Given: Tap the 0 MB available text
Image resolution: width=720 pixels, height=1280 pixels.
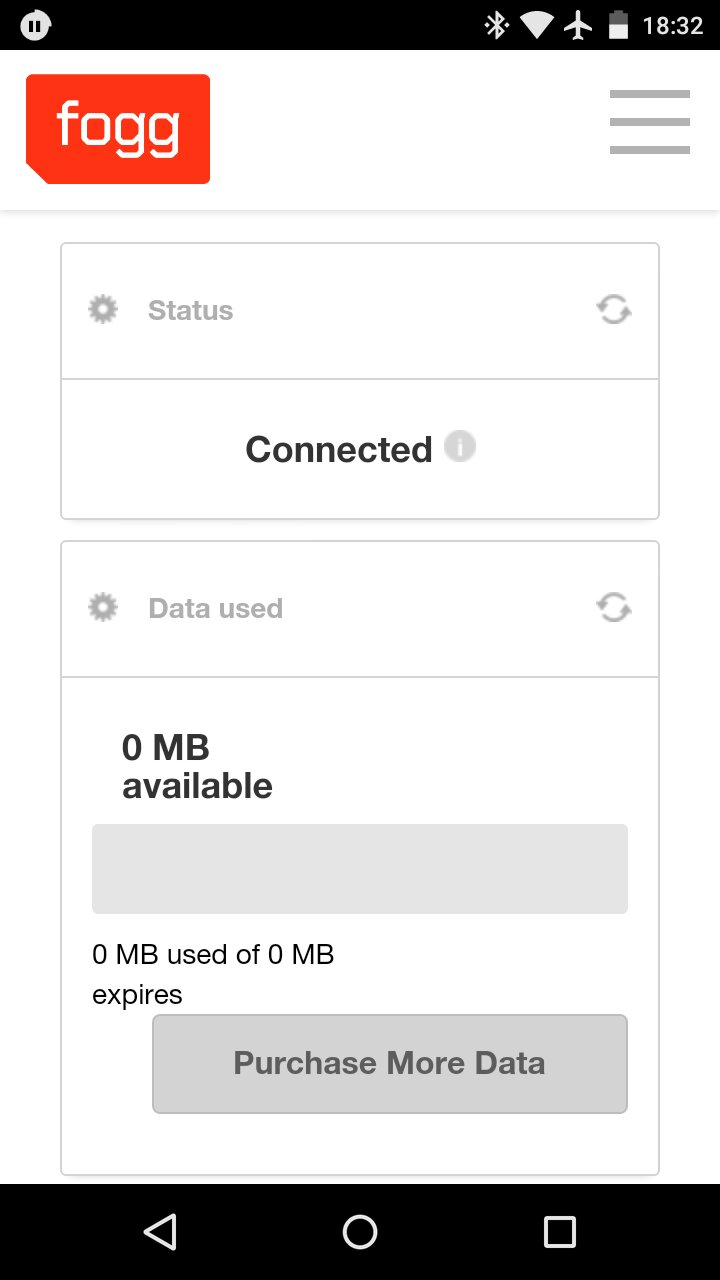Looking at the screenshot, I should [197, 767].
